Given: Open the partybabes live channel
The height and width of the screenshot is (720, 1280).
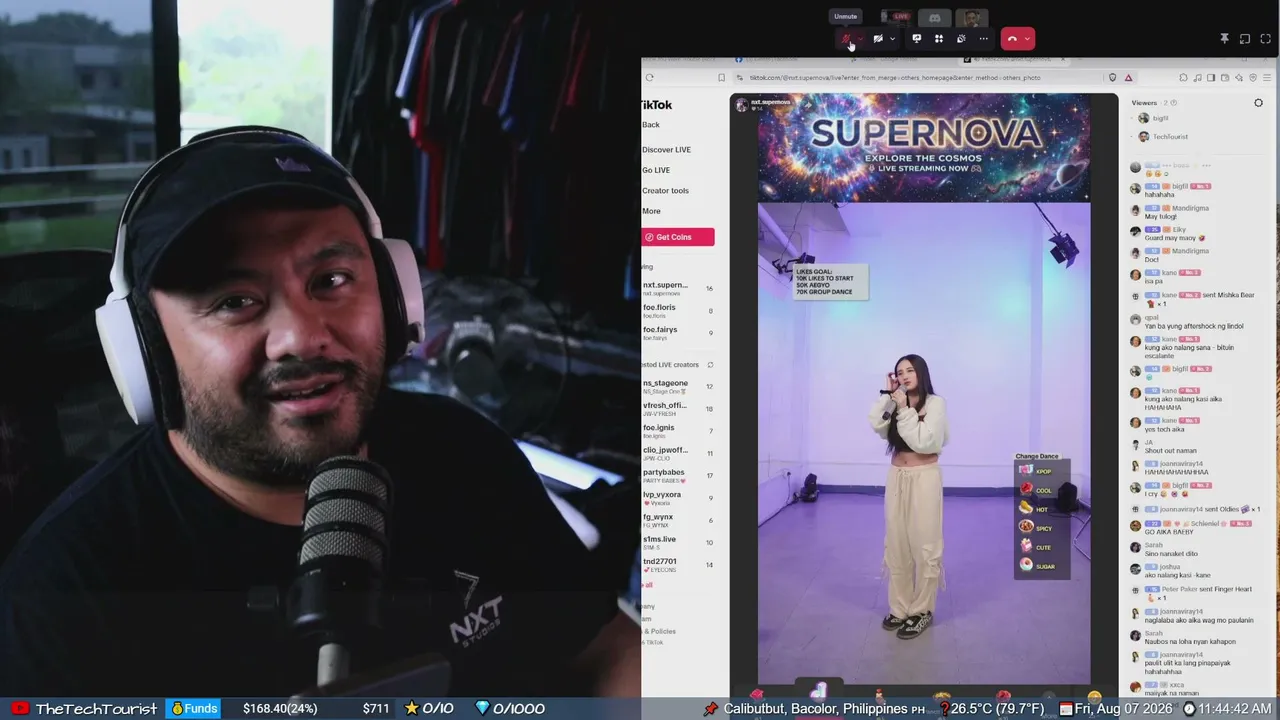Looking at the screenshot, I should 677,475.
